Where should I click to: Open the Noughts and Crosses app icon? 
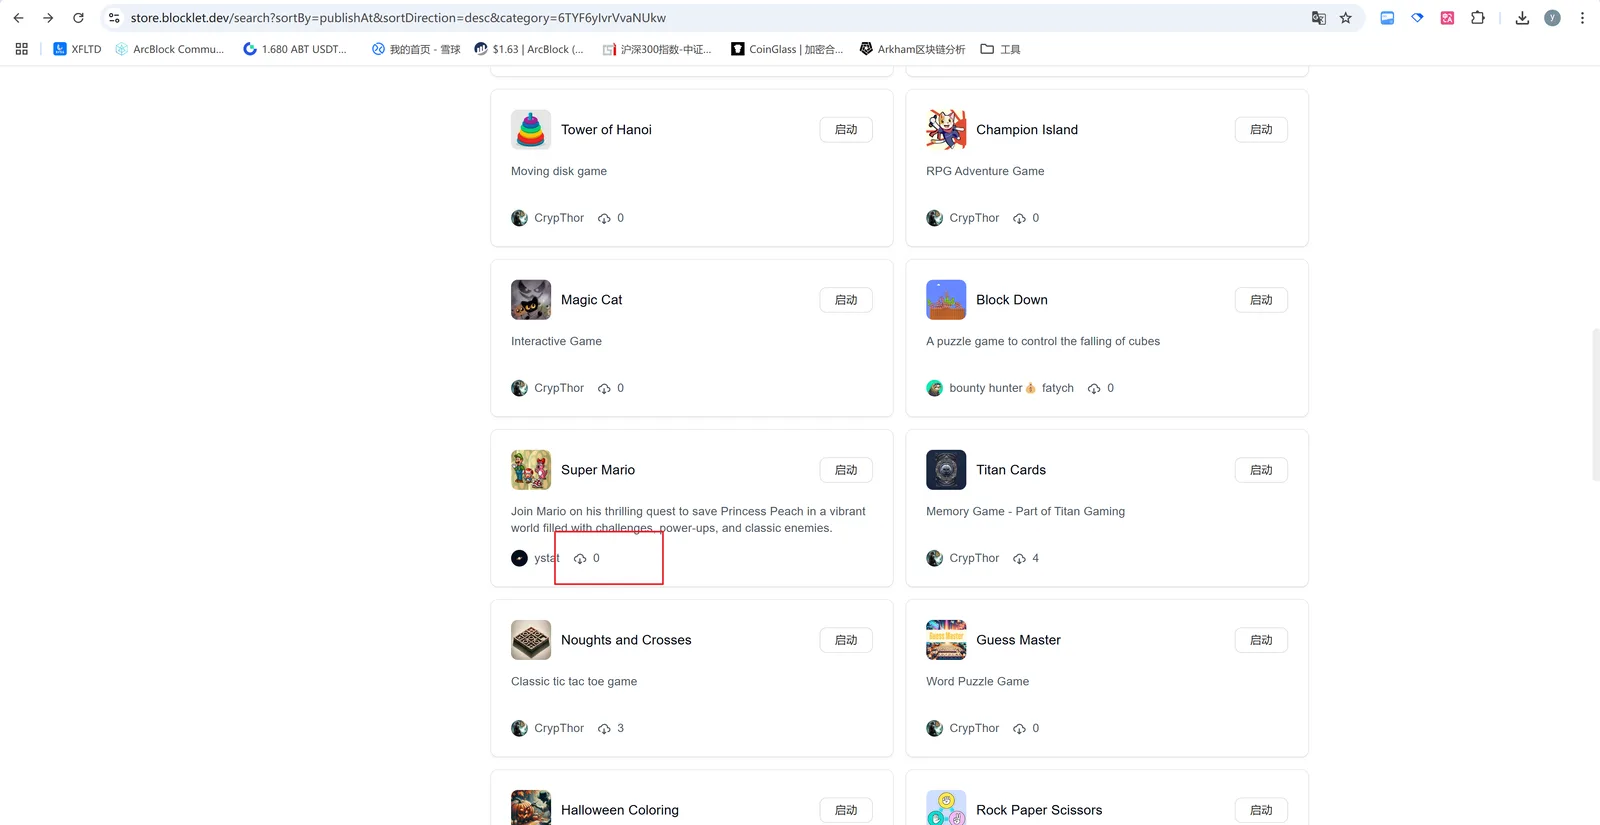tap(531, 640)
